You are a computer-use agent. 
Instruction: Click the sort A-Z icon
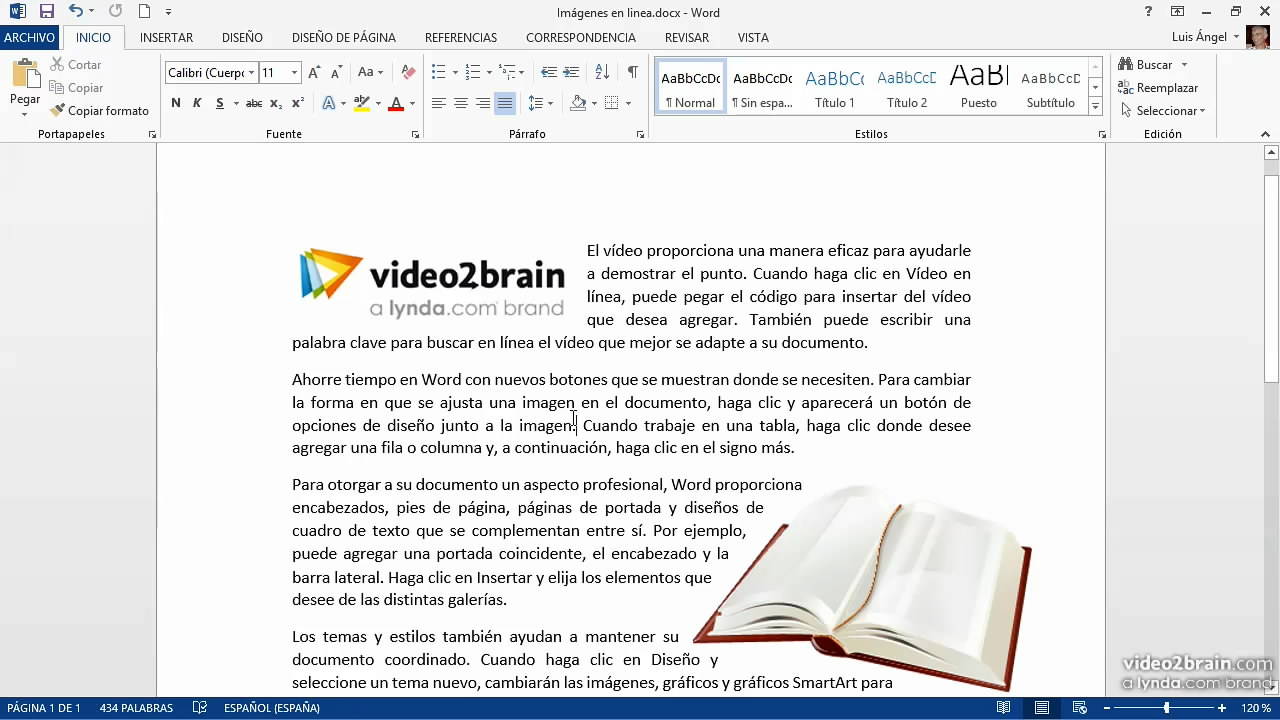pyautogui.click(x=602, y=73)
